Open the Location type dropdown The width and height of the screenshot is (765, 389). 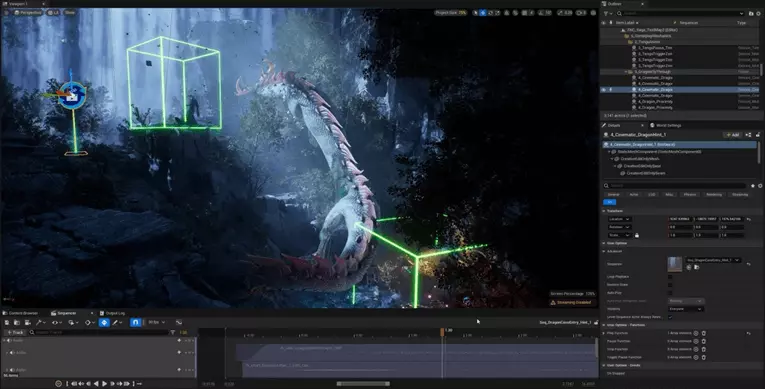(x=620, y=219)
